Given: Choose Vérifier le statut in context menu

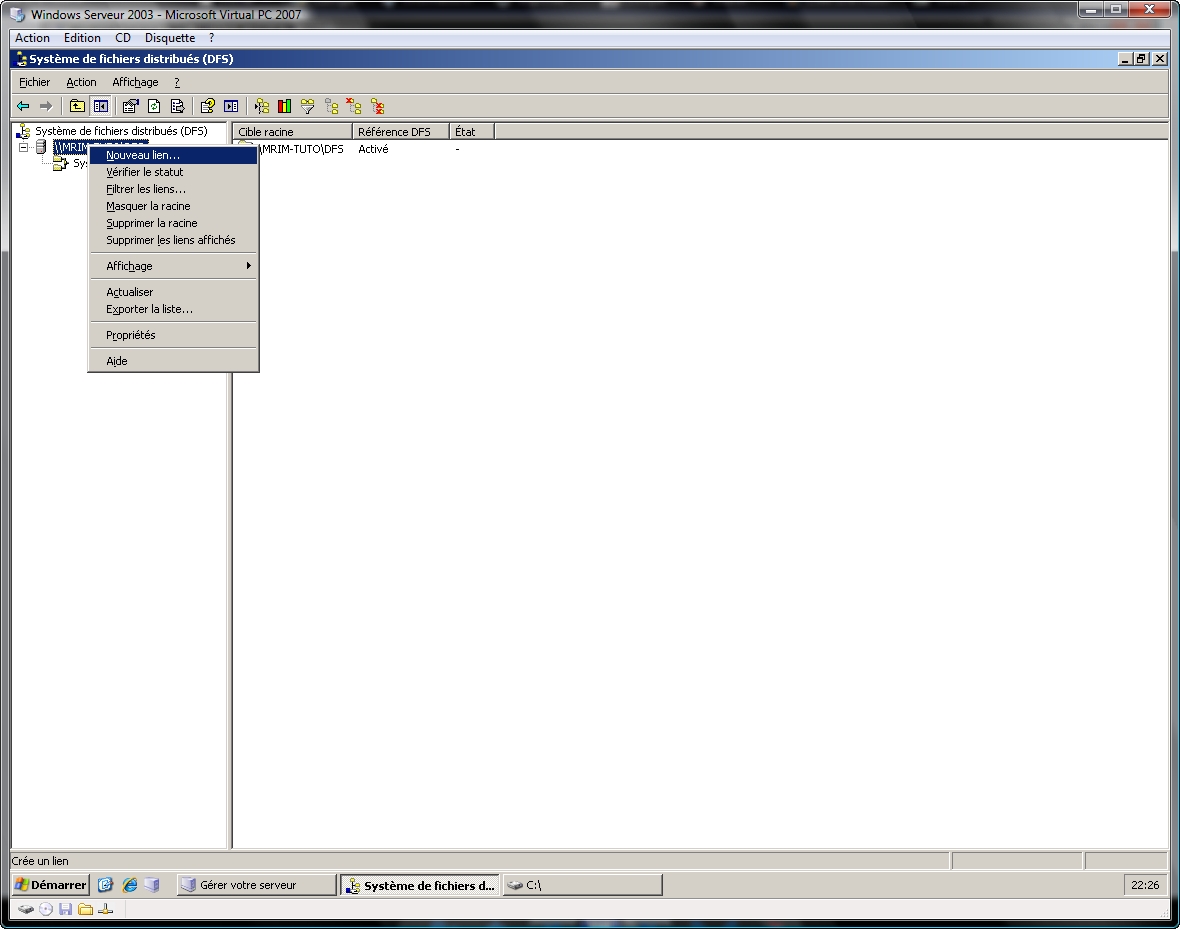Looking at the screenshot, I should click(173, 172).
